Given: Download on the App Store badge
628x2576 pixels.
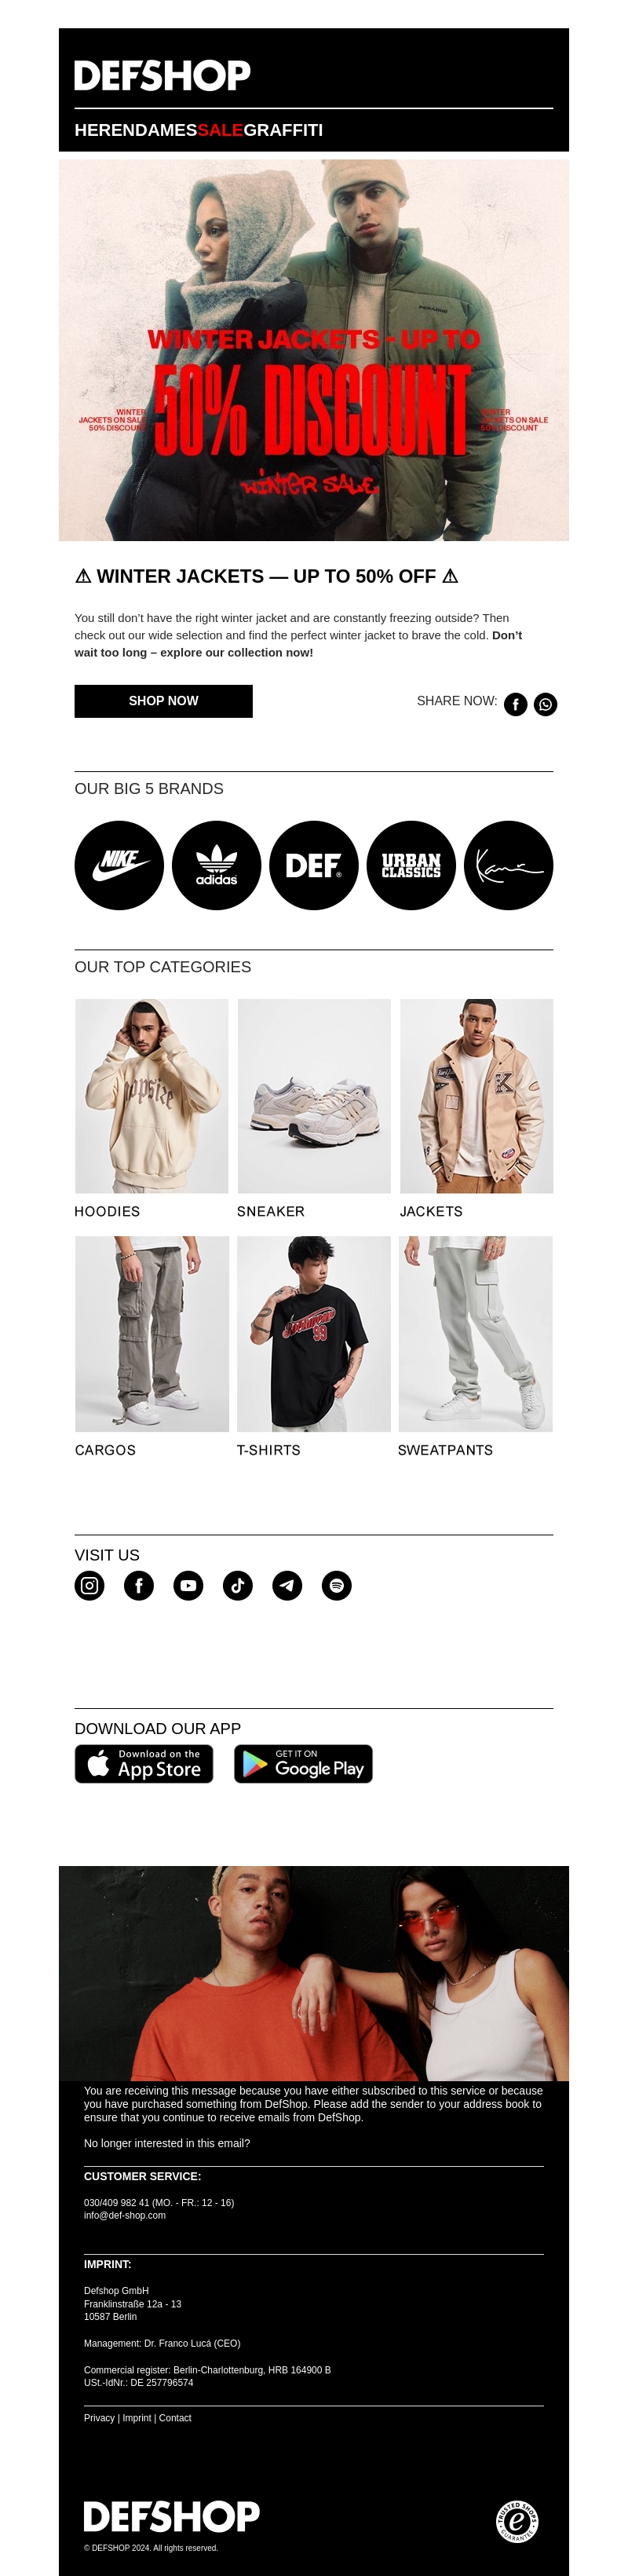Looking at the screenshot, I should (x=144, y=1764).
